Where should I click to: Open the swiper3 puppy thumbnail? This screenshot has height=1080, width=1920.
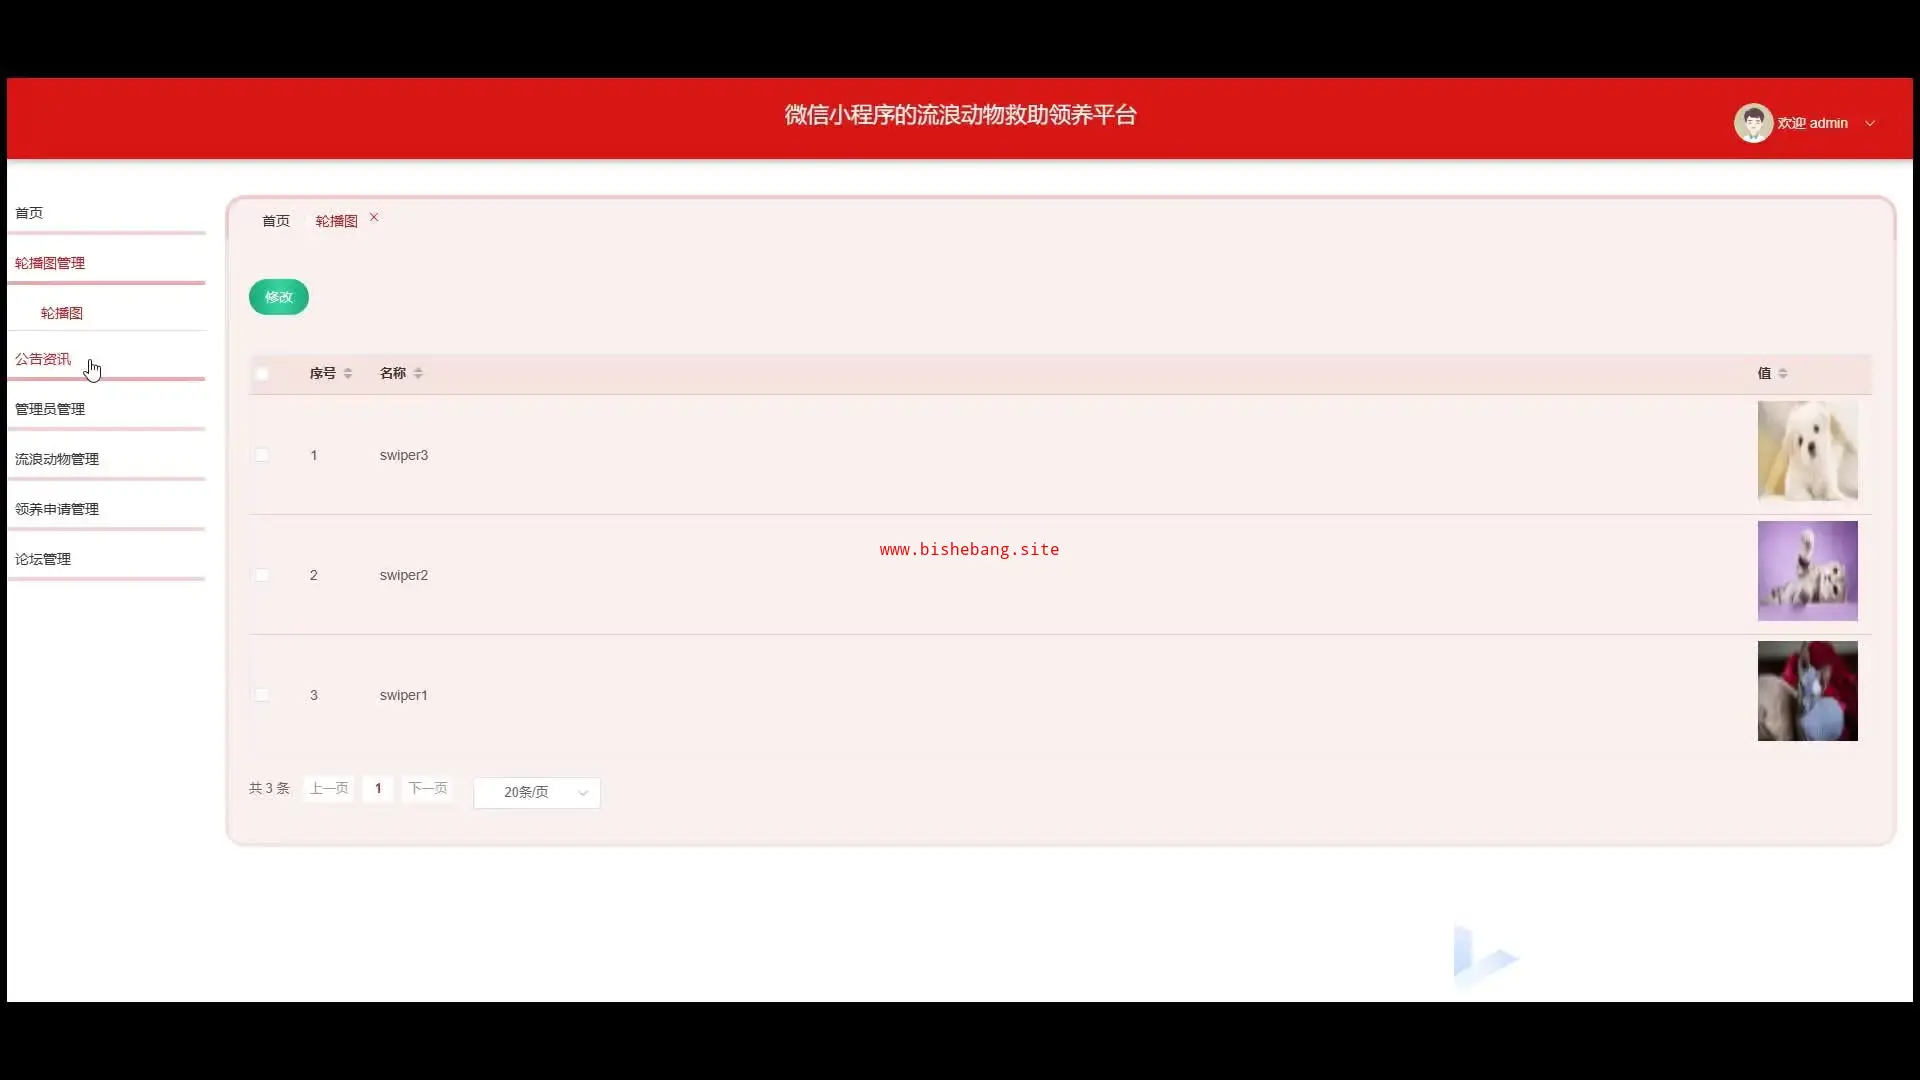point(1807,451)
